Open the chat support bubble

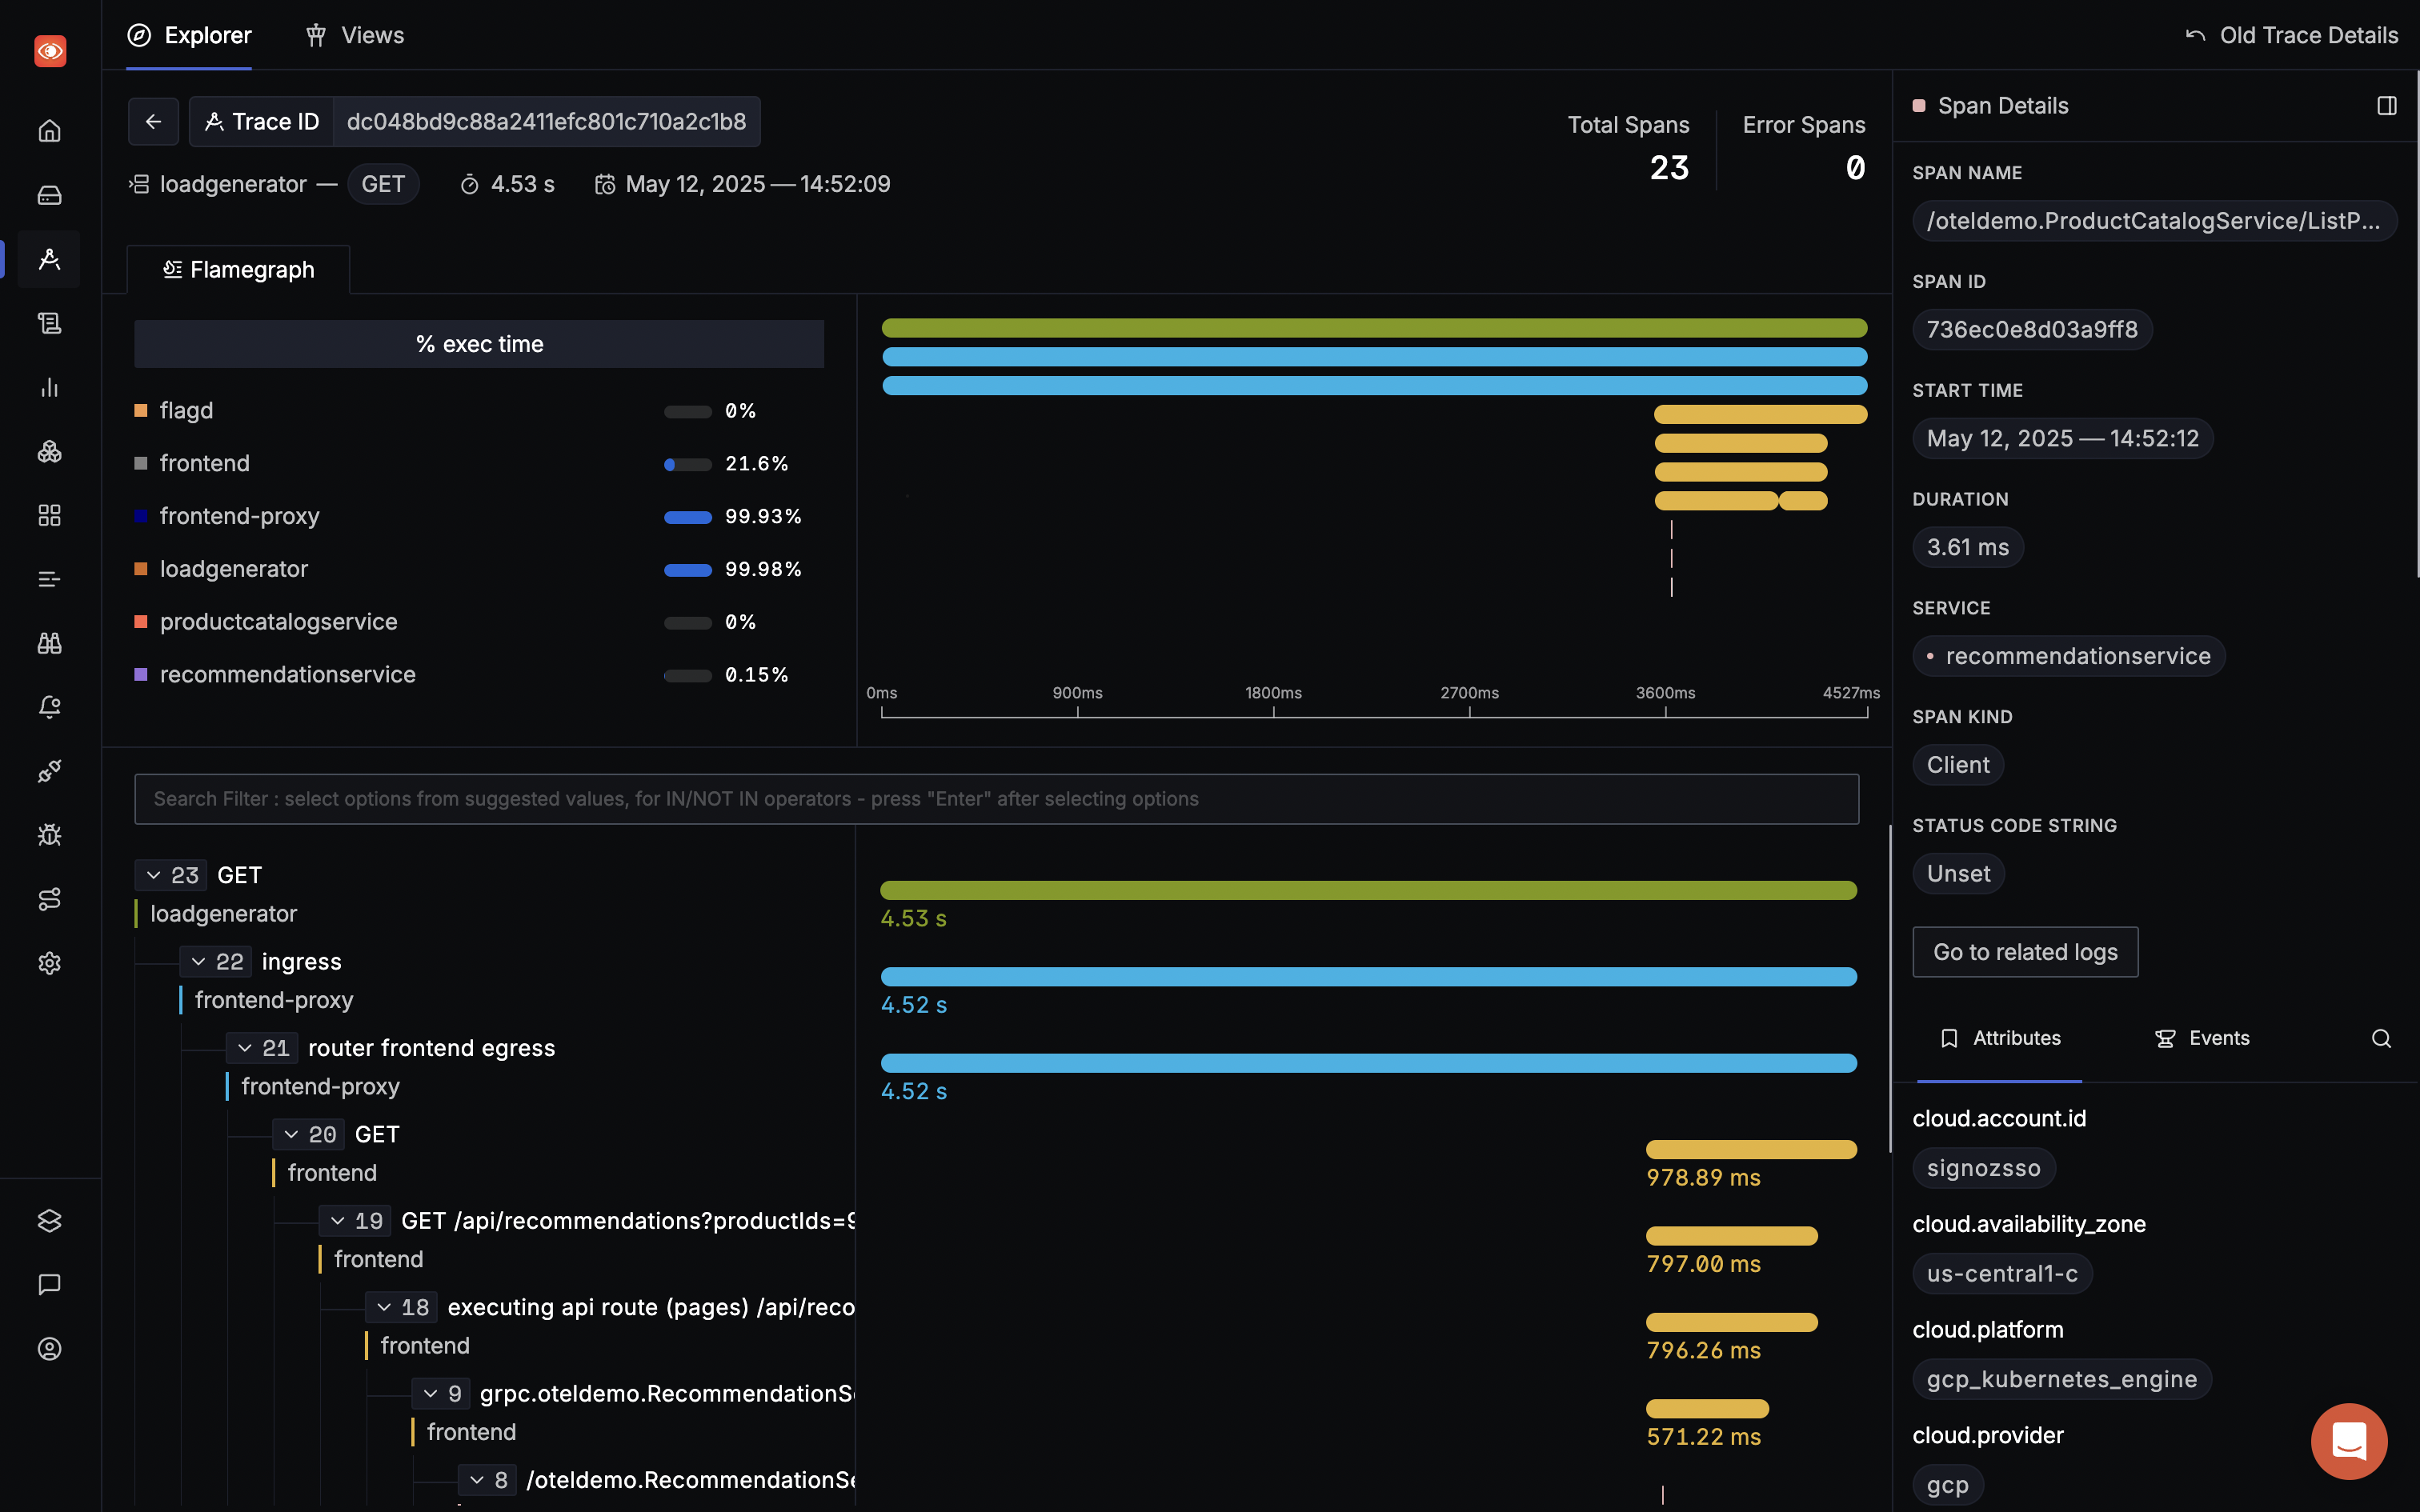coord(2348,1441)
